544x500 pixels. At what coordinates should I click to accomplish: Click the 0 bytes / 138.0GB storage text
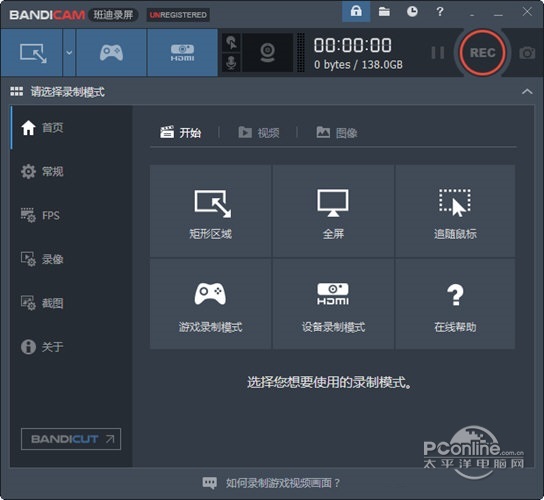coord(358,65)
